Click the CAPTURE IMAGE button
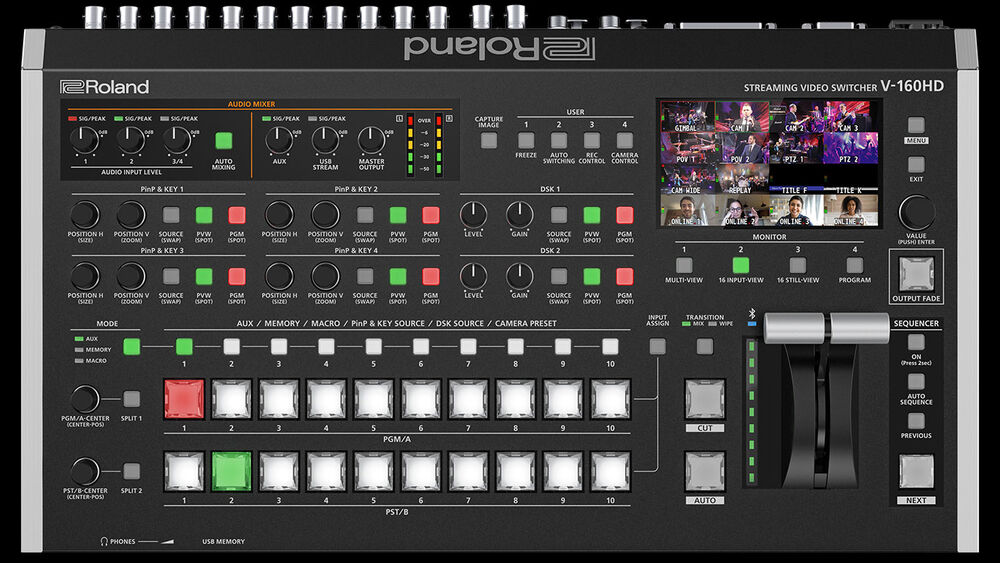1000x563 pixels. tap(489, 140)
